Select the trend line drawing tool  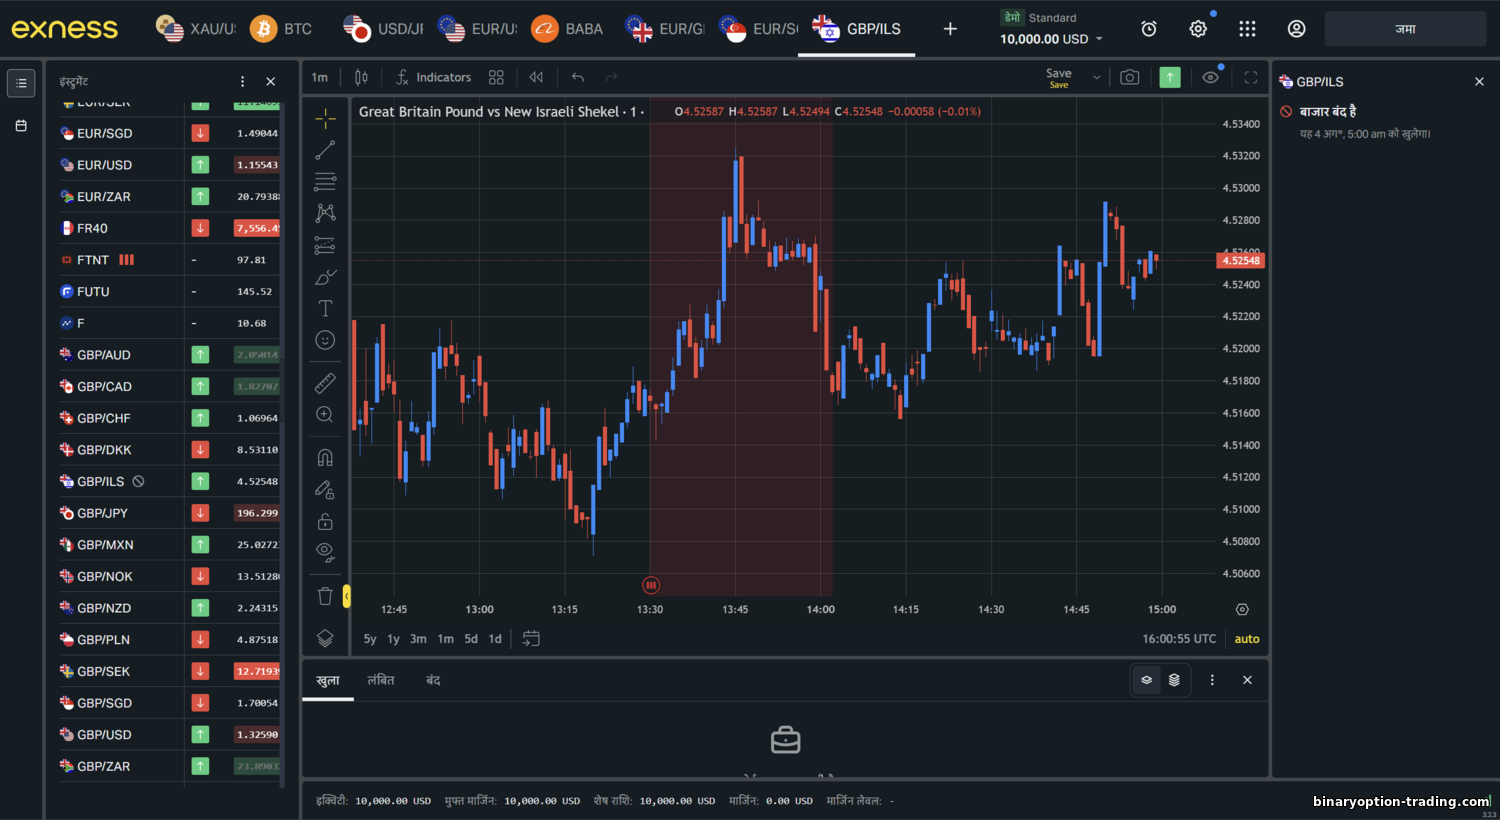(x=325, y=150)
